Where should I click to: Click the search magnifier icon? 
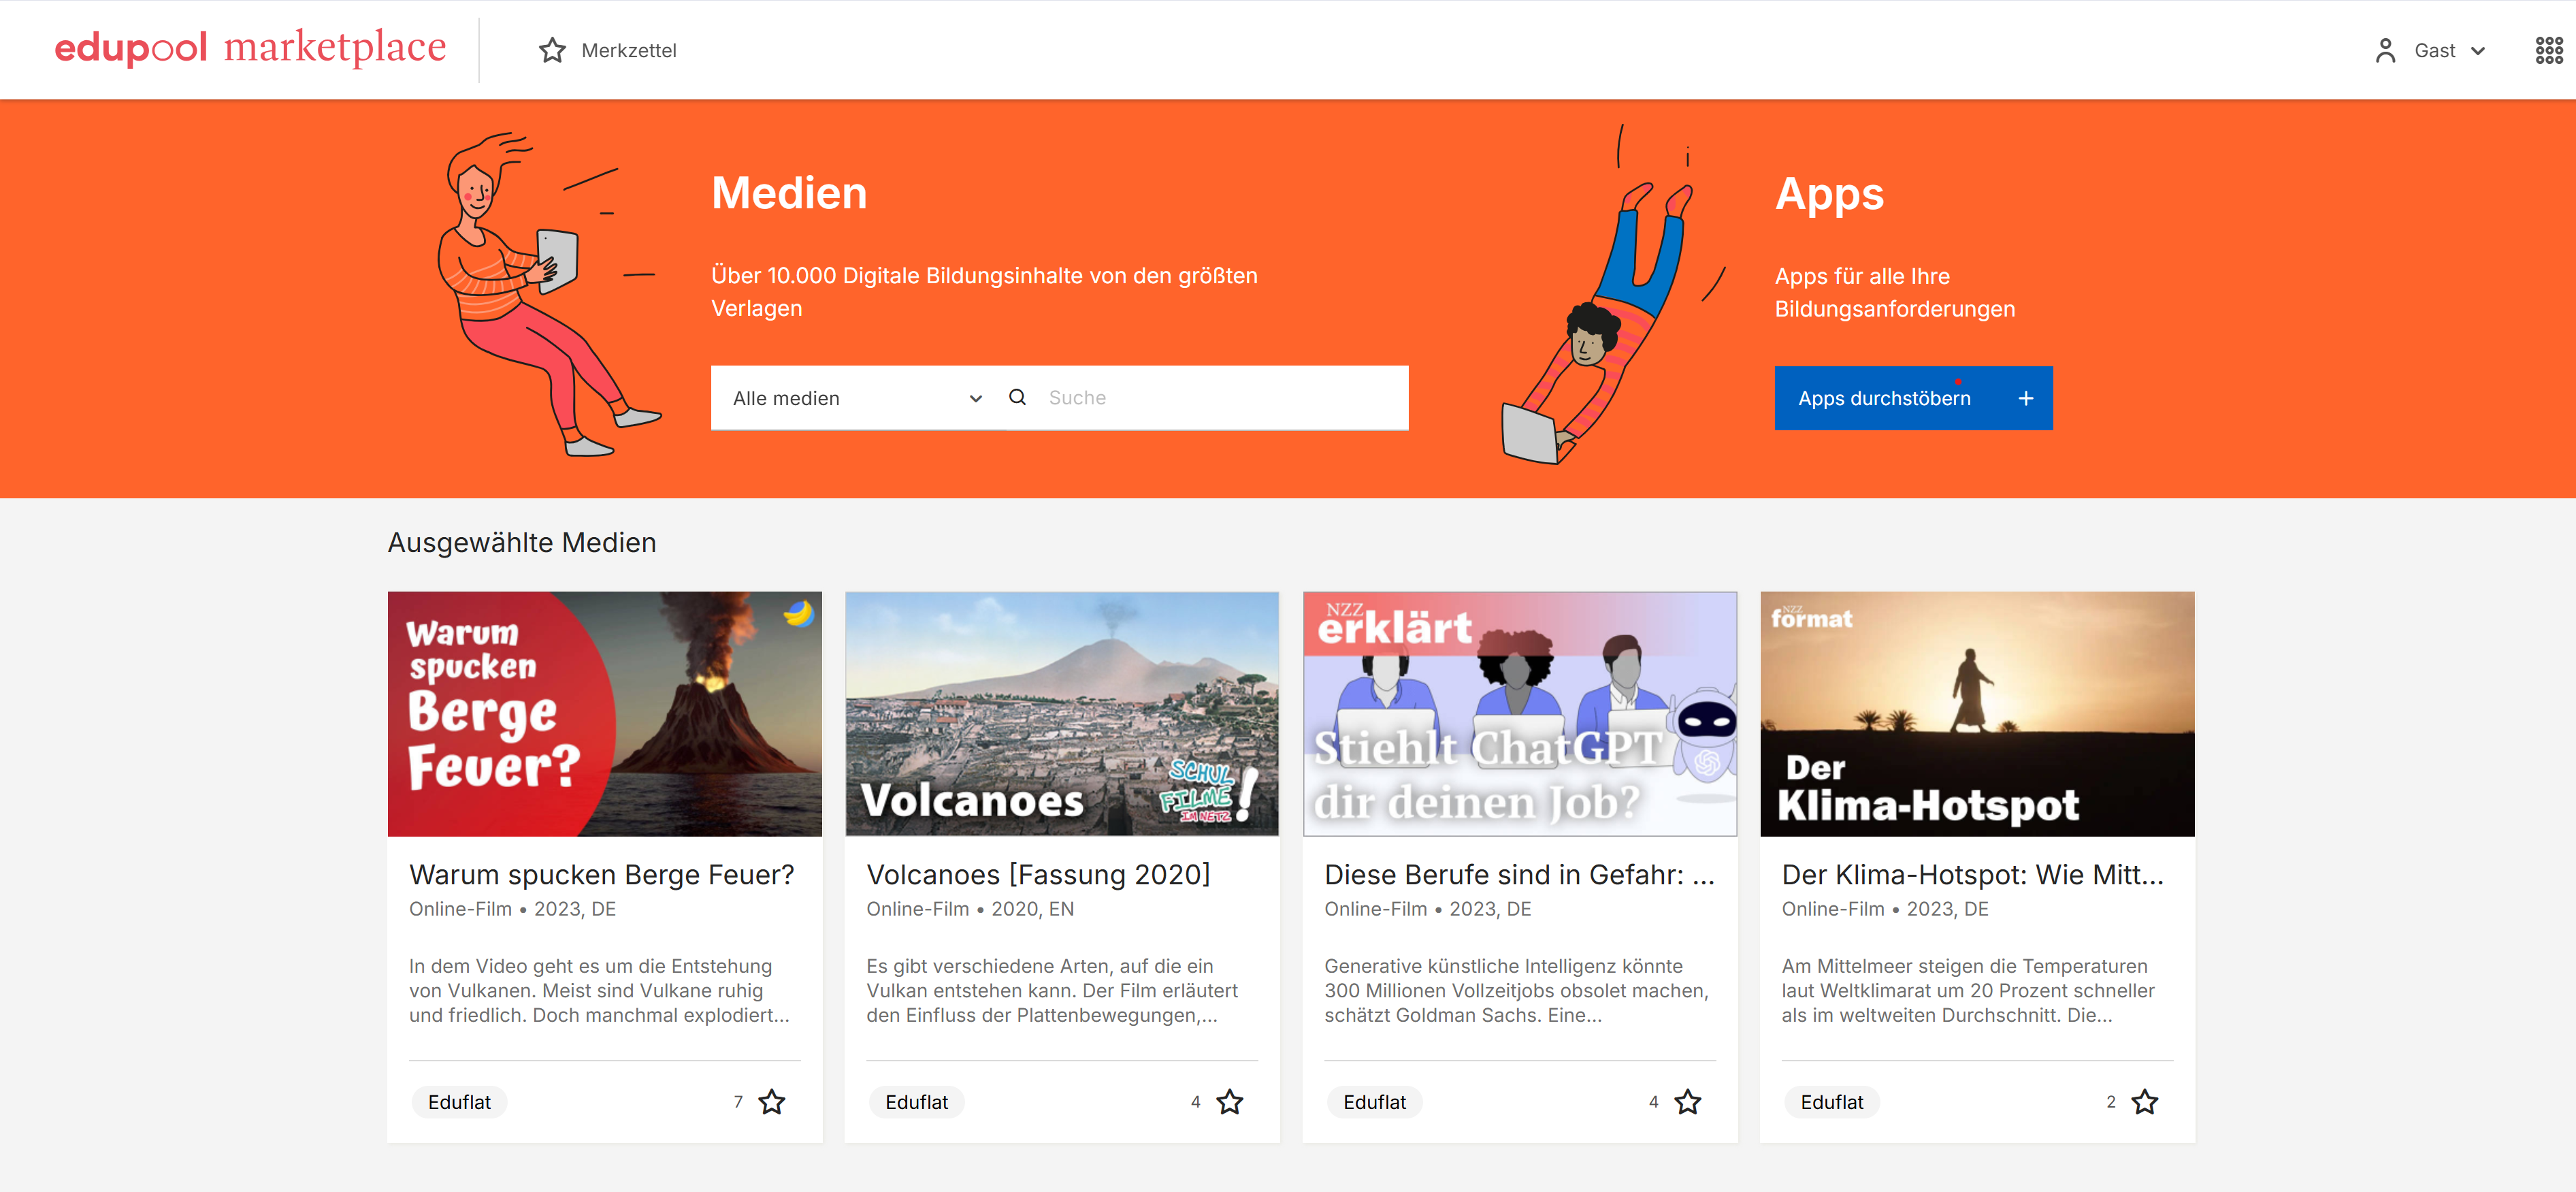point(1017,397)
